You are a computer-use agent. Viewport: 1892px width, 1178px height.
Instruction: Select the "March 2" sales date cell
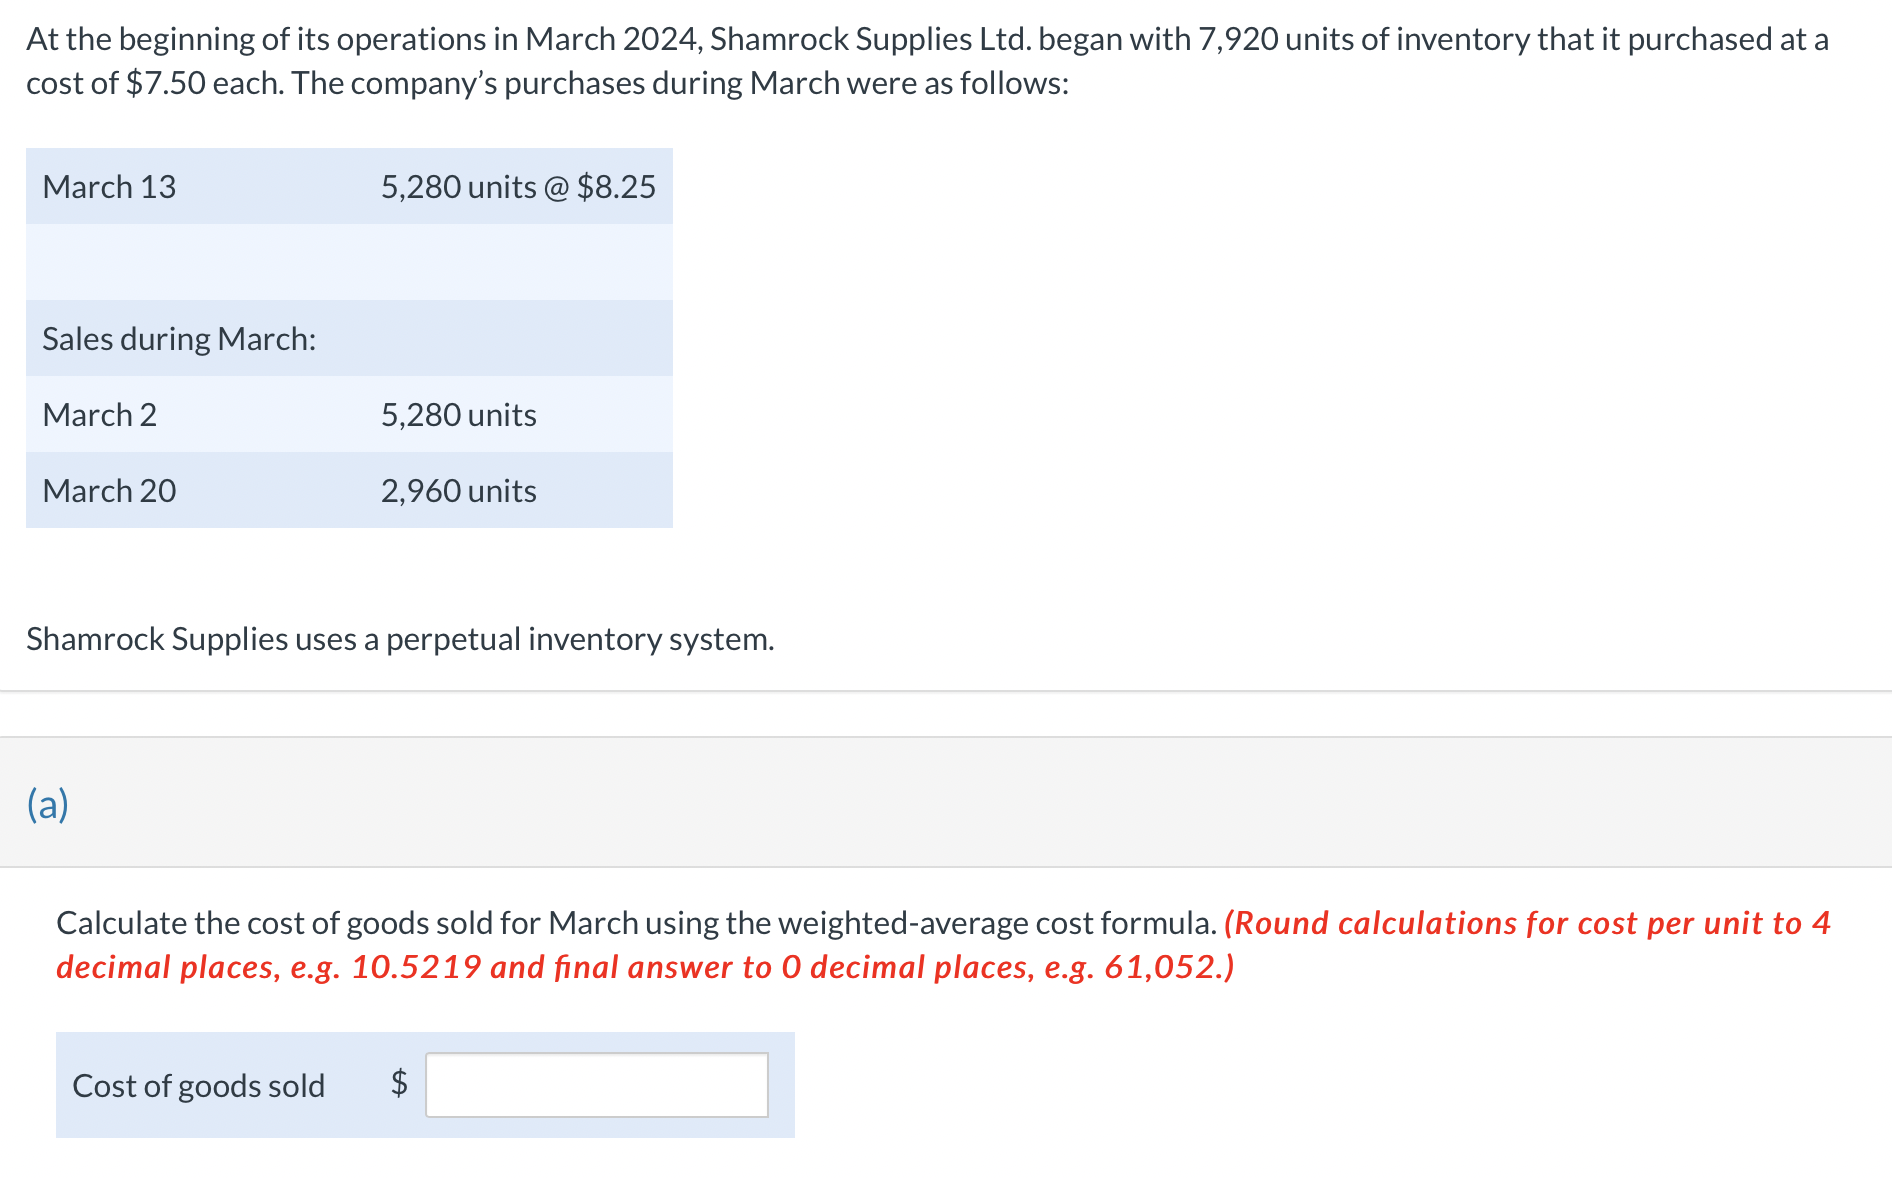pos(99,415)
